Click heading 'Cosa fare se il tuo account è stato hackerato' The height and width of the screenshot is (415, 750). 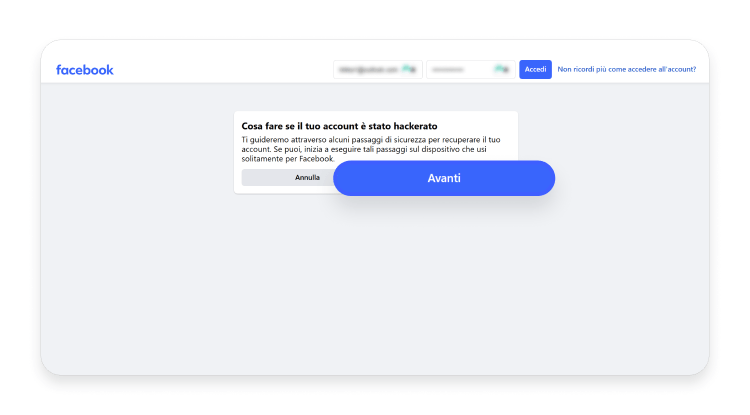tap(339, 126)
